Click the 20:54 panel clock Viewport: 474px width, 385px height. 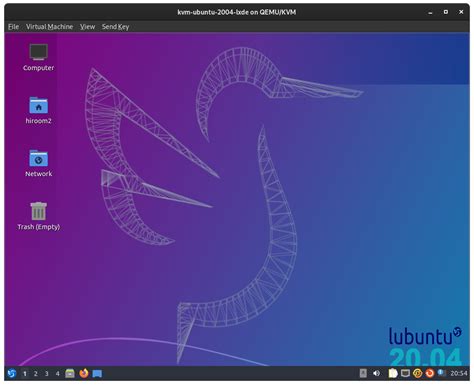(459, 373)
